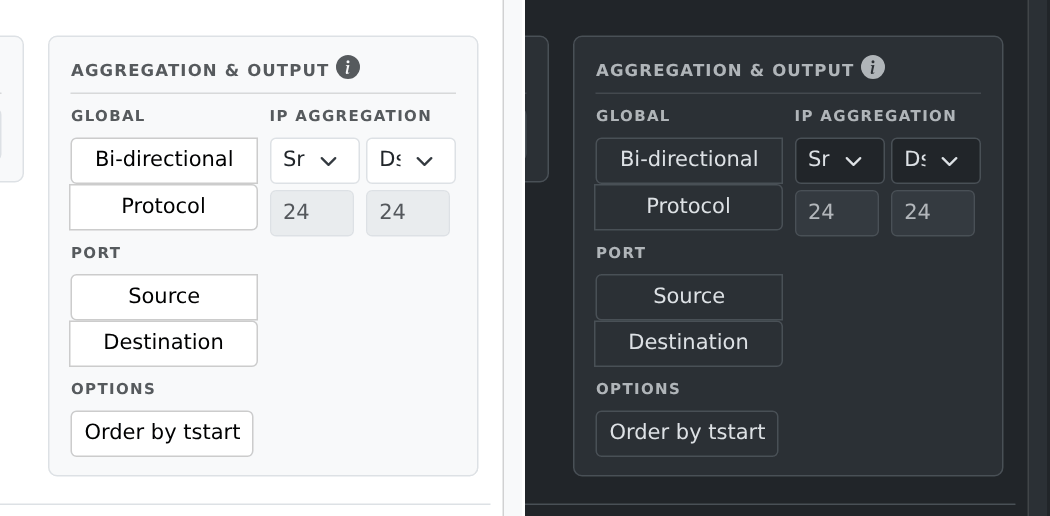1050x516 pixels.
Task: Toggle Bi-directional in light theme panel
Action: [x=164, y=161]
